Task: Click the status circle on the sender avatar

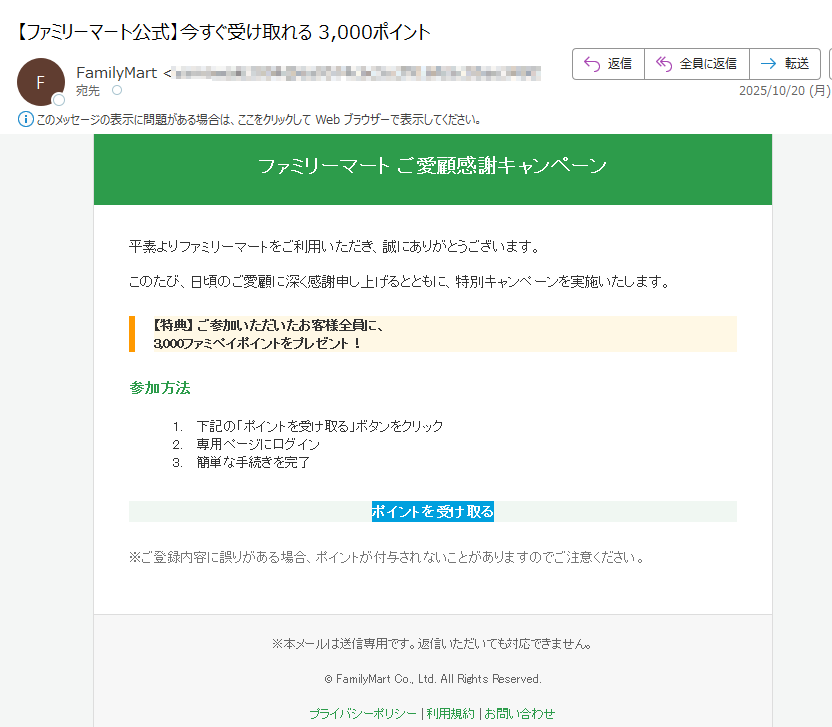Action: [60, 98]
